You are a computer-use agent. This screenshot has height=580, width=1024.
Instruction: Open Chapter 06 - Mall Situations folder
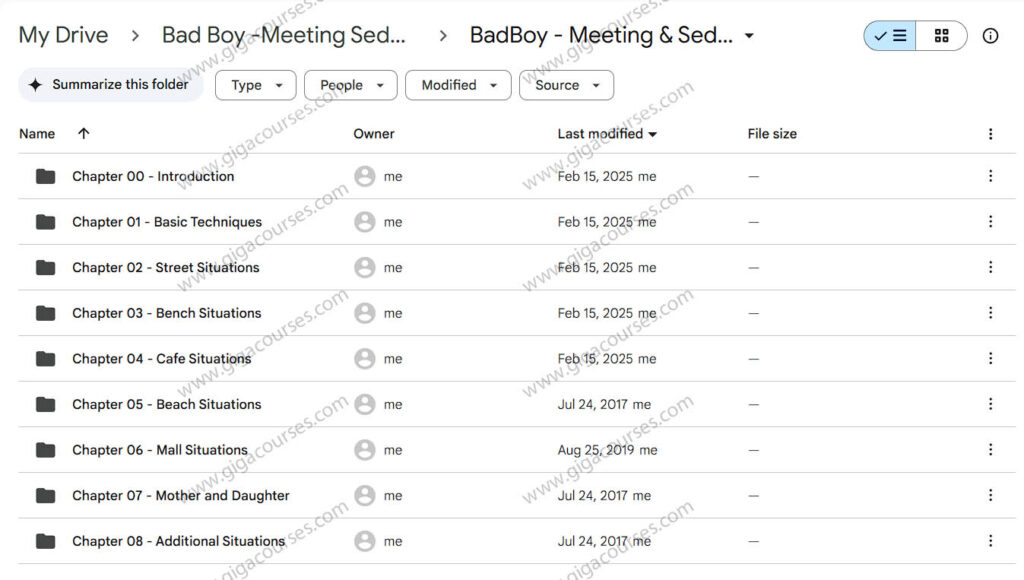tap(159, 450)
